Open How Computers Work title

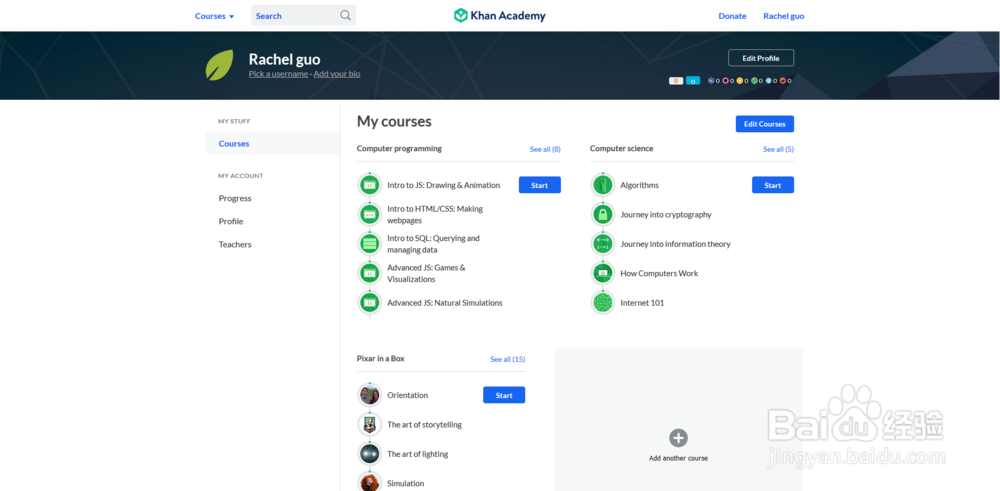point(659,273)
